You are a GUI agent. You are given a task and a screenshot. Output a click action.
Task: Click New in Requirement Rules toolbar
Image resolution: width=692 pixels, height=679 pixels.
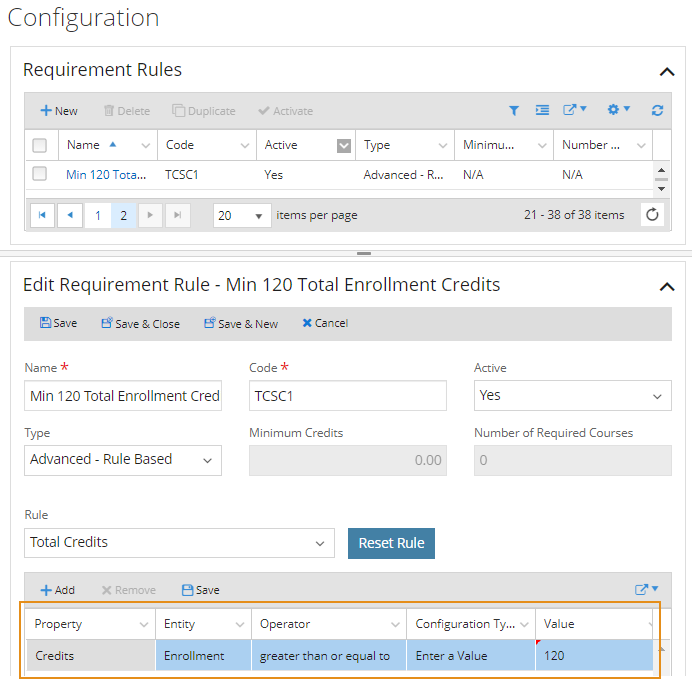tap(59, 111)
